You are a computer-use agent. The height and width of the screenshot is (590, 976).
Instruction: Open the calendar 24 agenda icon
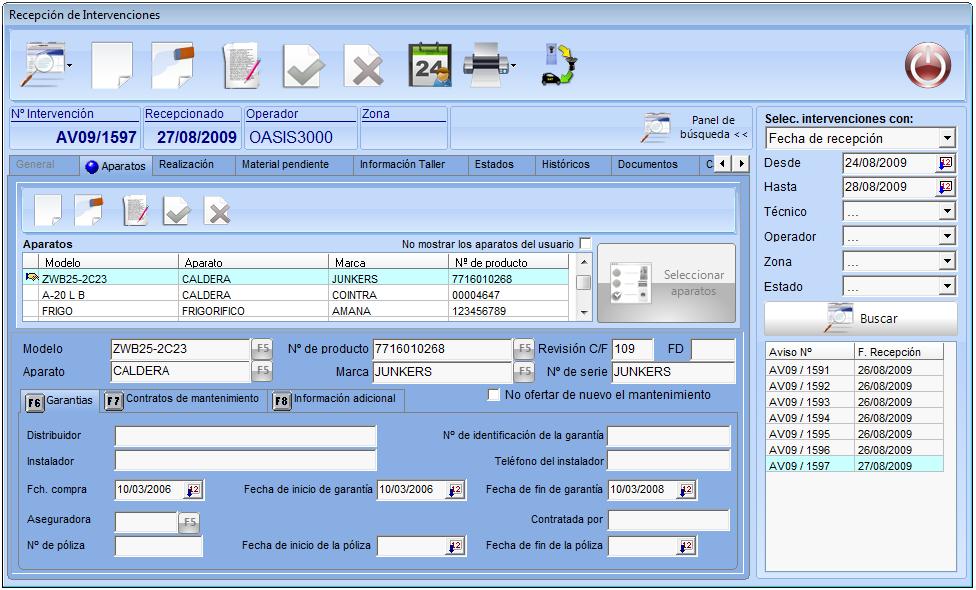tap(429, 65)
